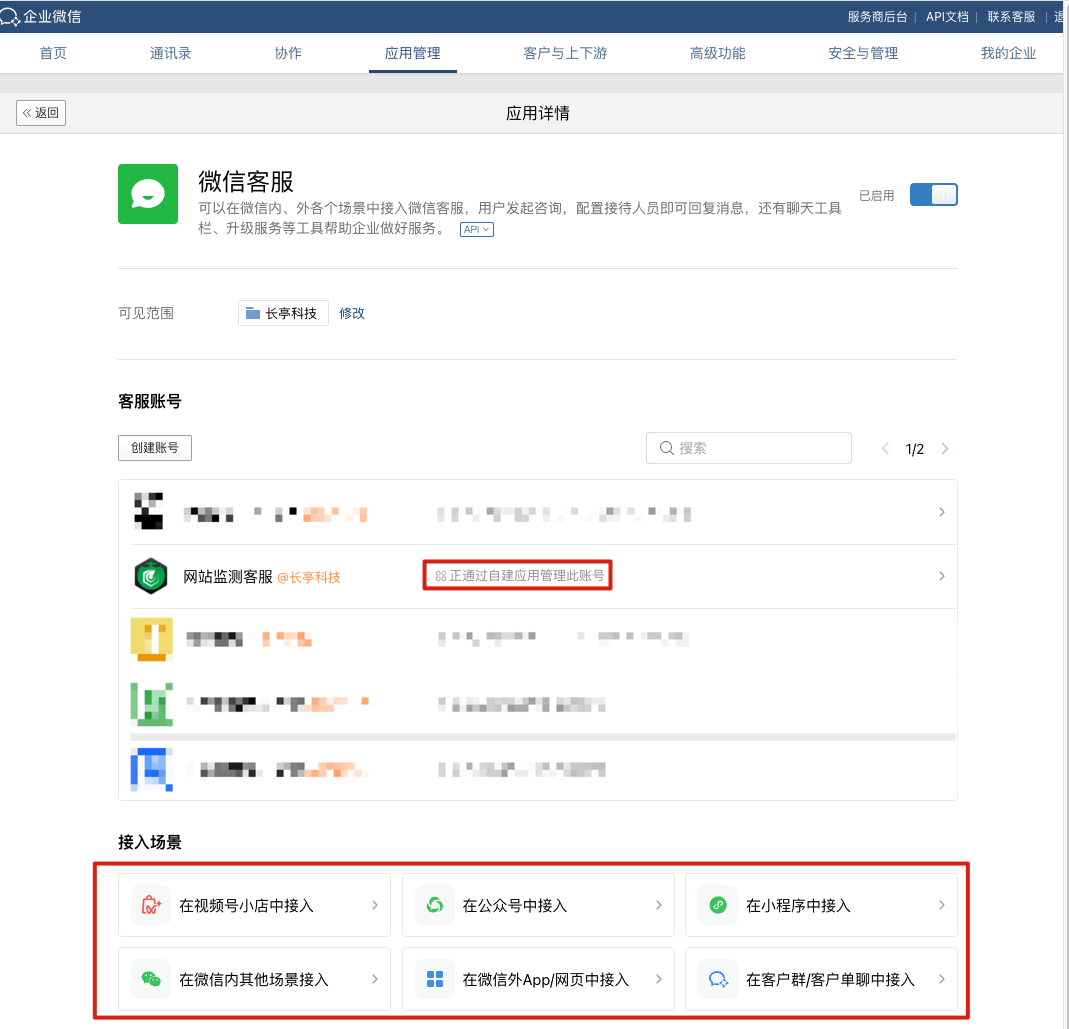Open the API dropdown under the description

[477, 230]
